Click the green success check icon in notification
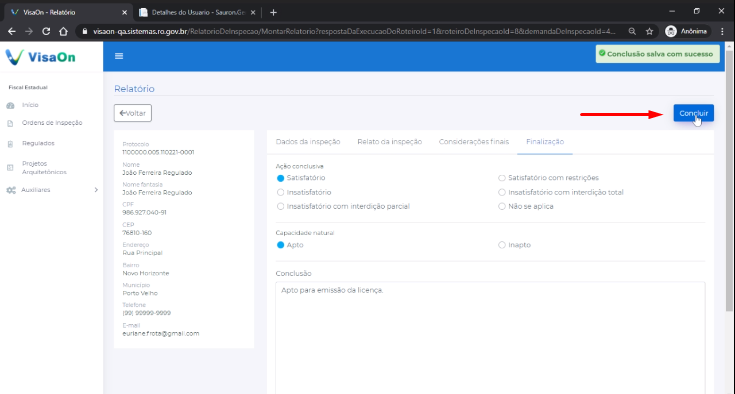735x394 pixels. coord(602,53)
